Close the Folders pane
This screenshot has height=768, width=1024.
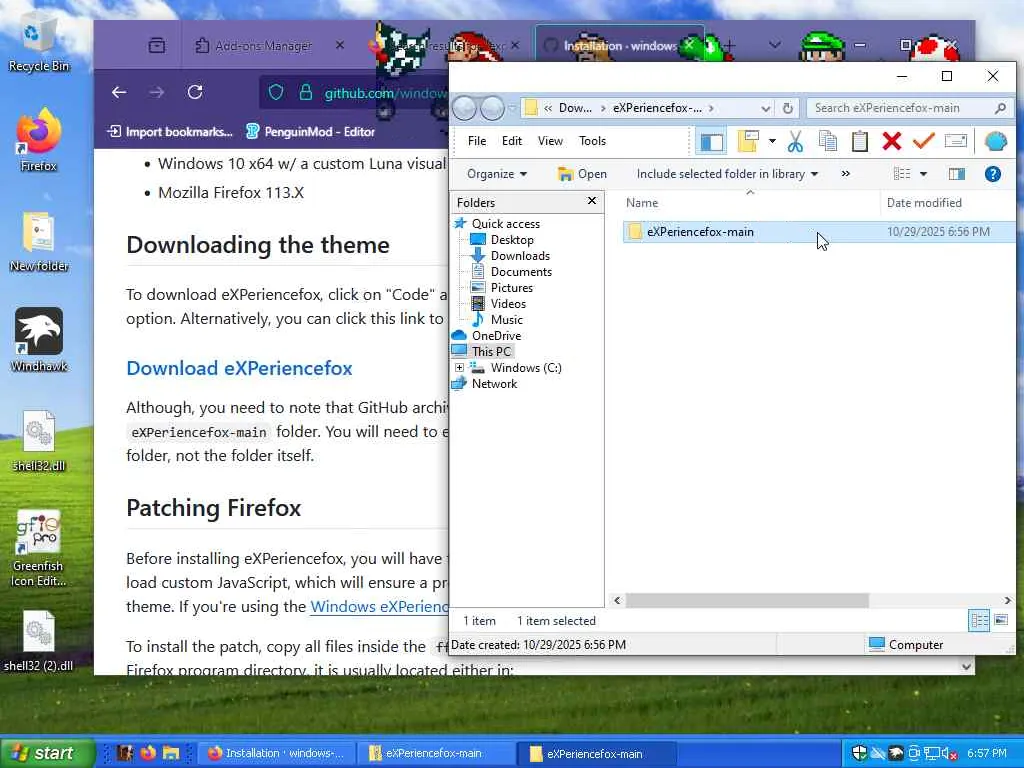592,201
